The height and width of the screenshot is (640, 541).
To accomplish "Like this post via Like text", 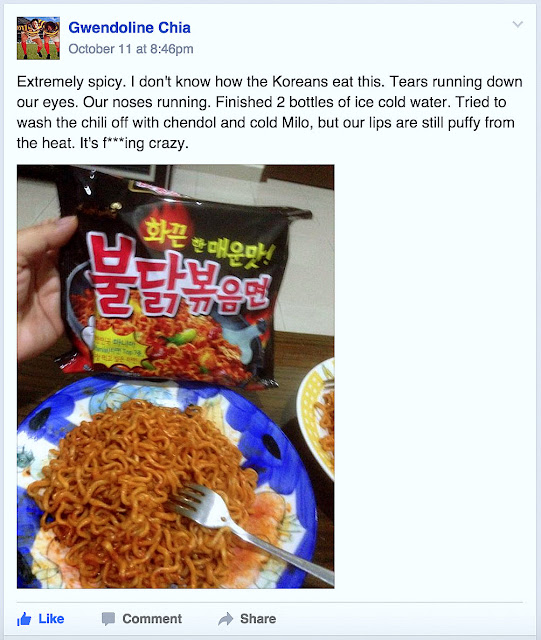I will (51, 619).
